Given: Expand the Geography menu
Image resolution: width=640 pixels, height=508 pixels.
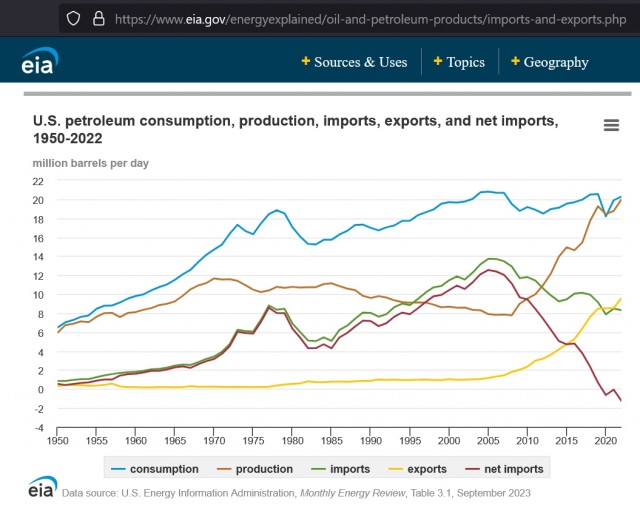Looking at the screenshot, I should click(550, 62).
